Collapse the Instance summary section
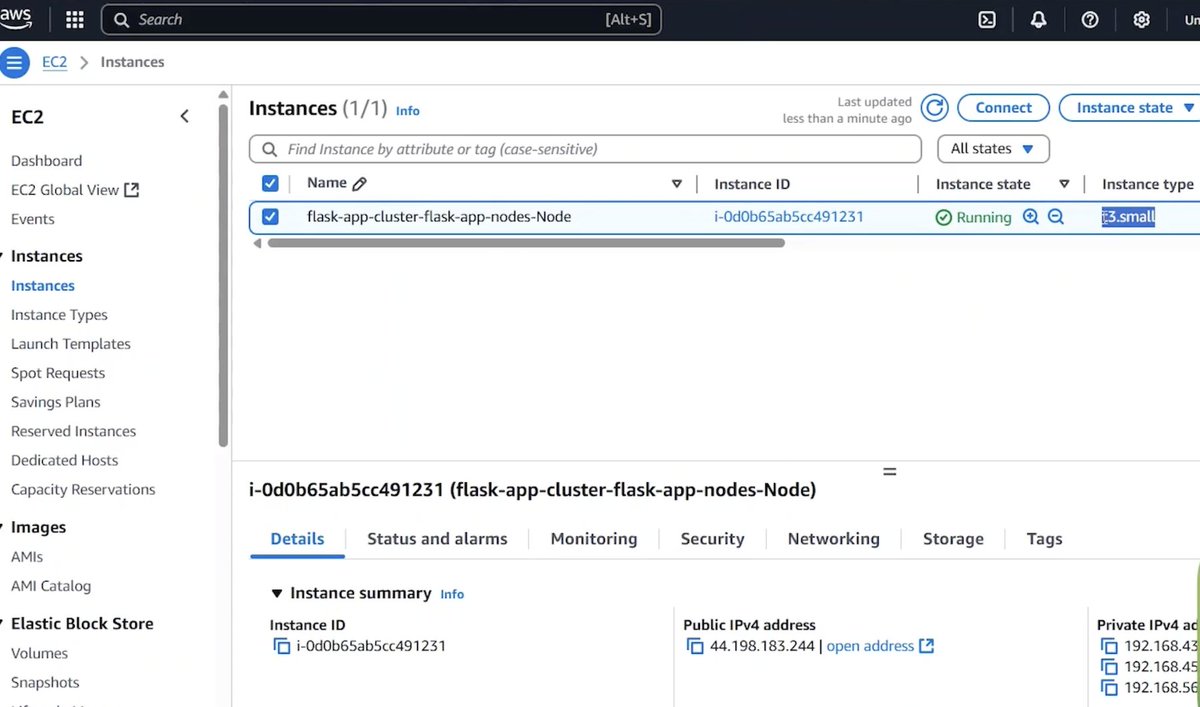This screenshot has height=707, width=1200. [277, 594]
